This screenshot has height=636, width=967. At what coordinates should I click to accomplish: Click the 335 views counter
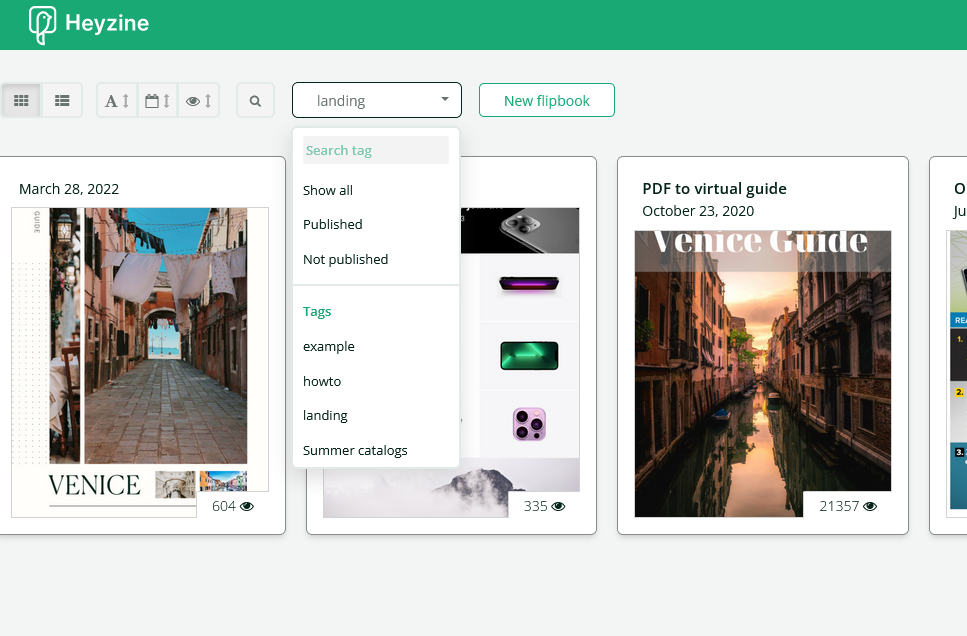click(544, 506)
